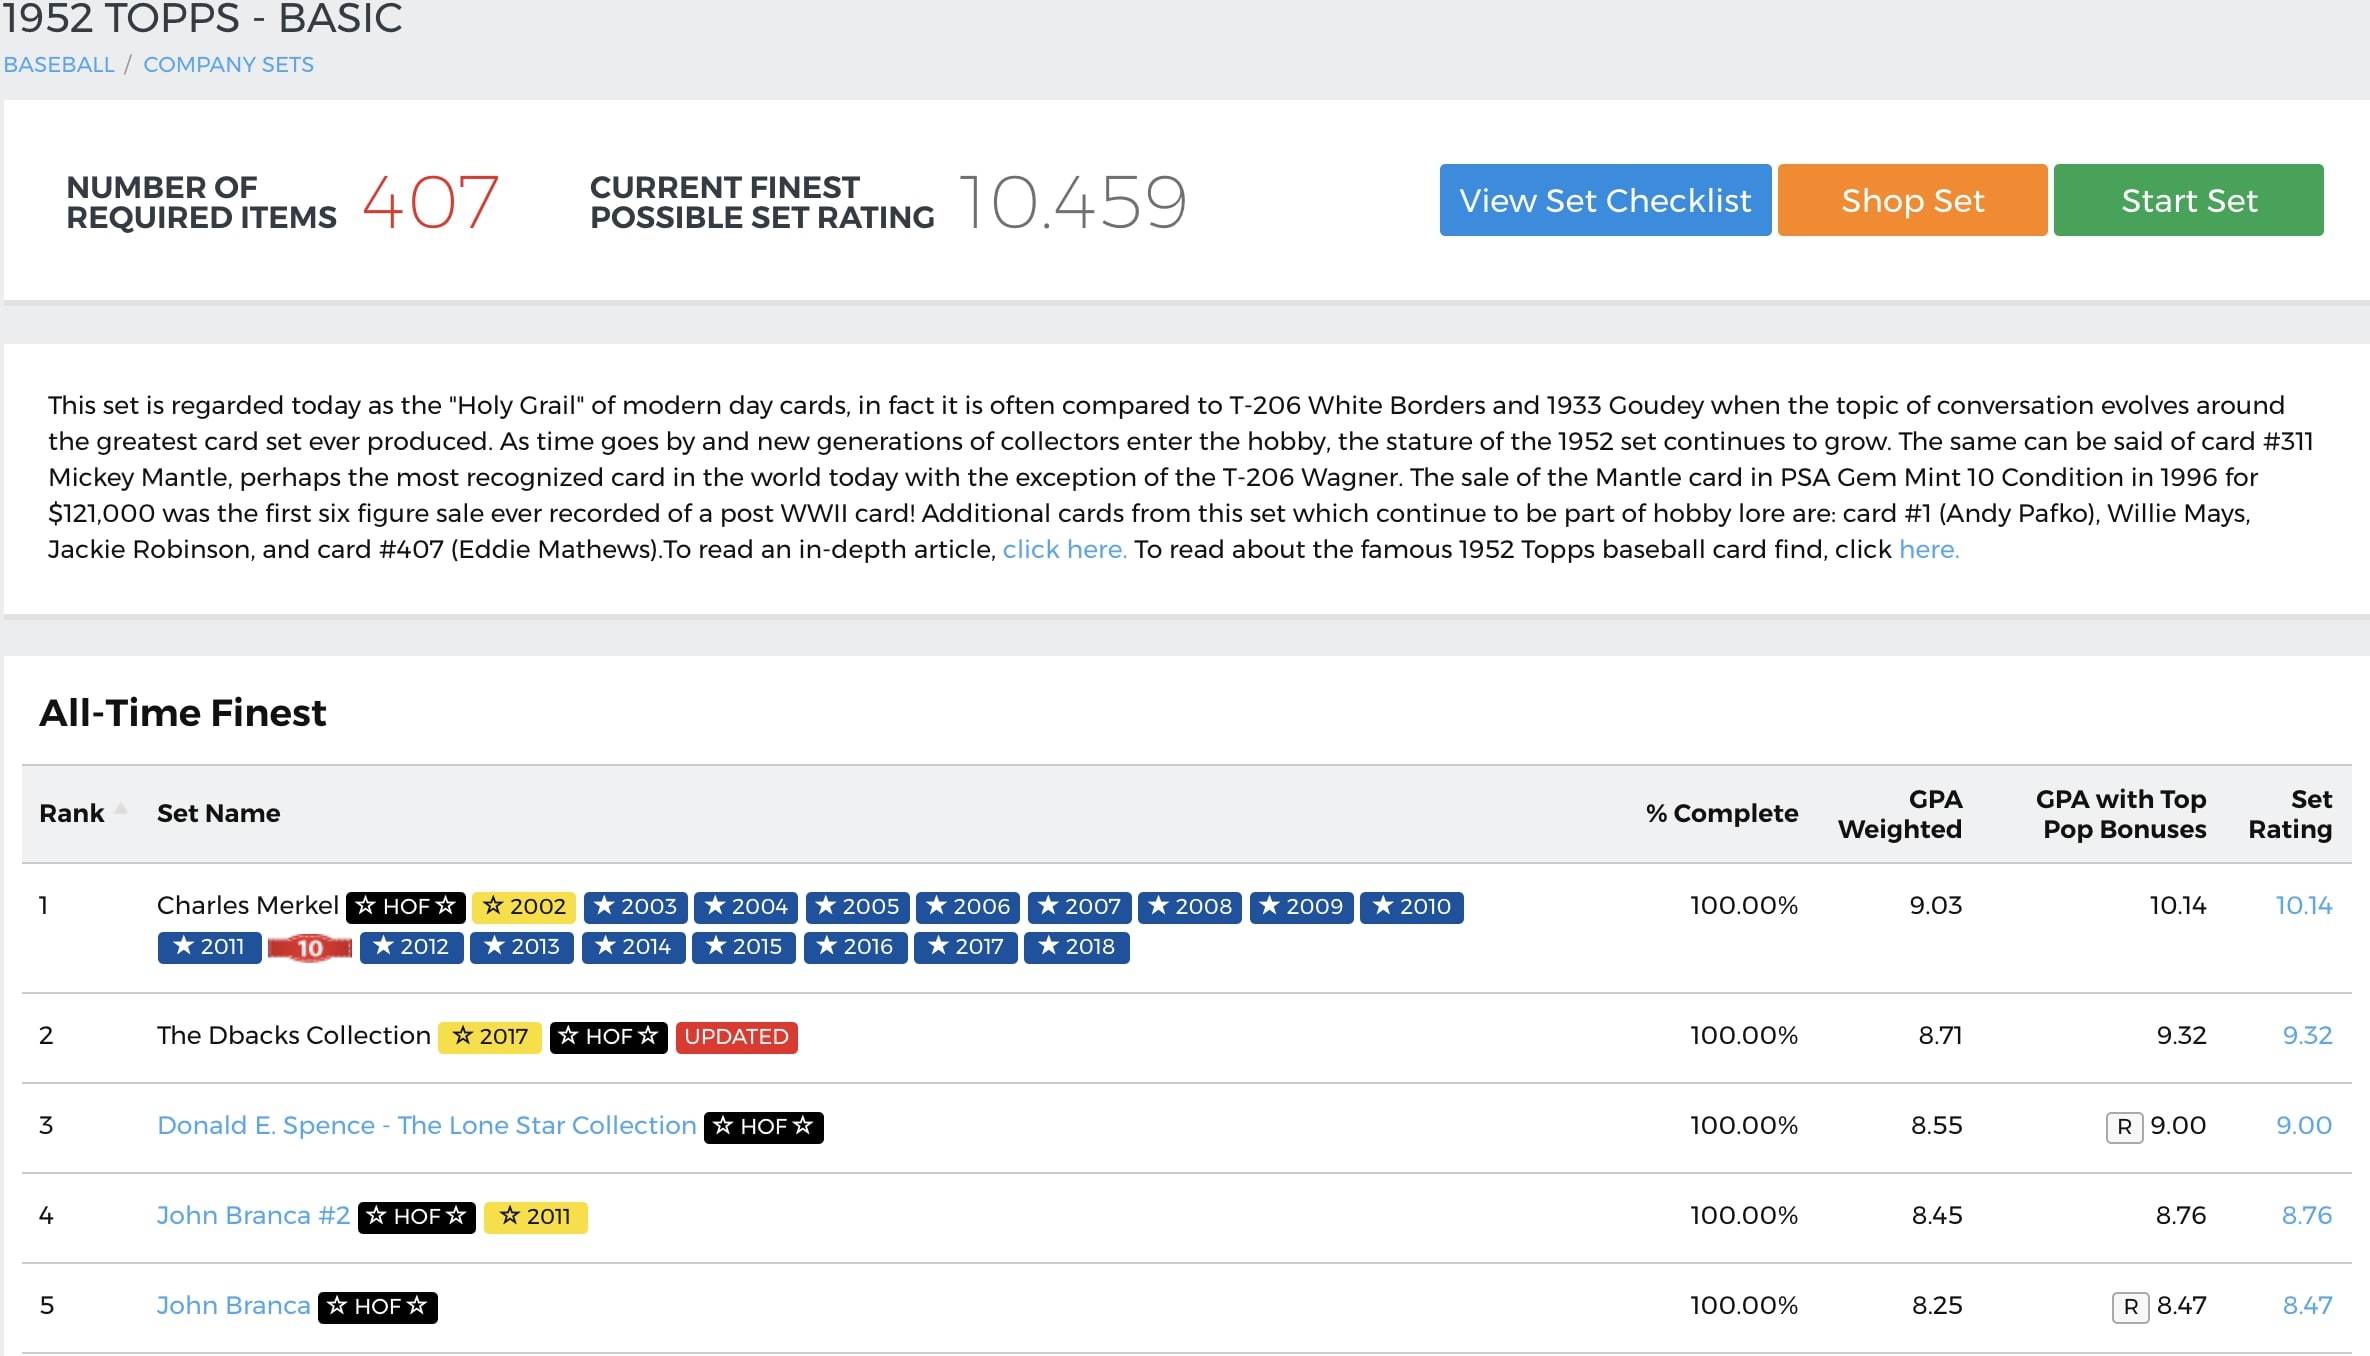Click the blue 2018 star badge
The height and width of the screenshot is (1356, 2370).
tap(1077, 947)
